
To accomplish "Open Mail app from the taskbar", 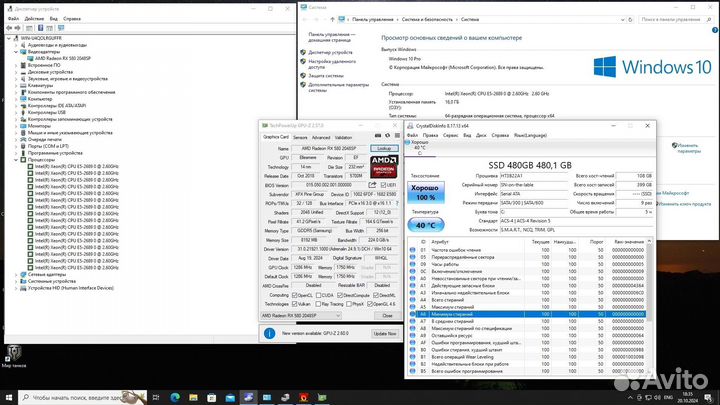I will pyautogui.click(x=230, y=397).
